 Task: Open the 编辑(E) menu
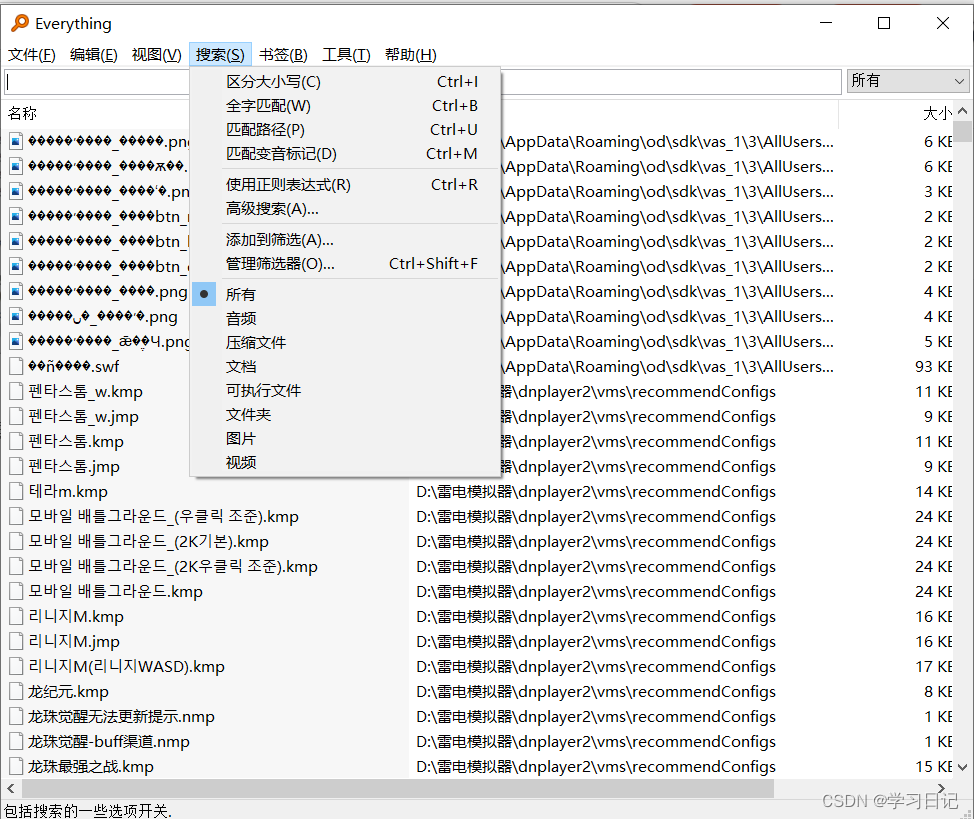click(94, 55)
